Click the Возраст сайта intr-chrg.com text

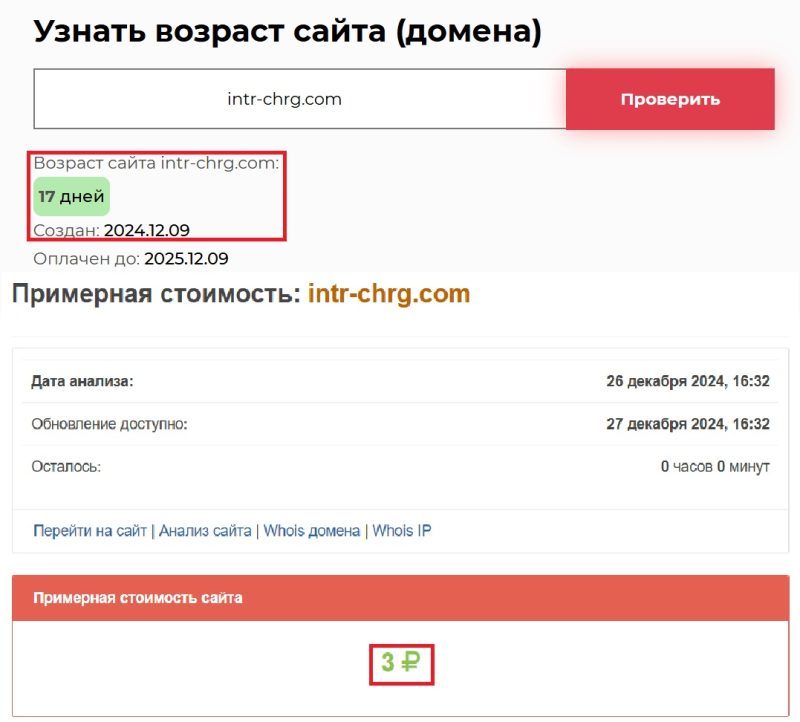click(x=157, y=164)
